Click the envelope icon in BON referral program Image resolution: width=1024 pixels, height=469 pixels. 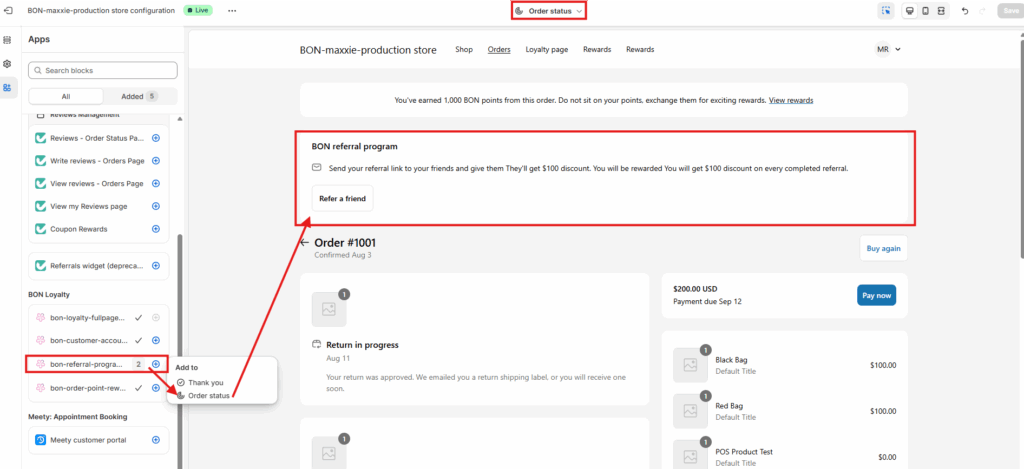317,168
